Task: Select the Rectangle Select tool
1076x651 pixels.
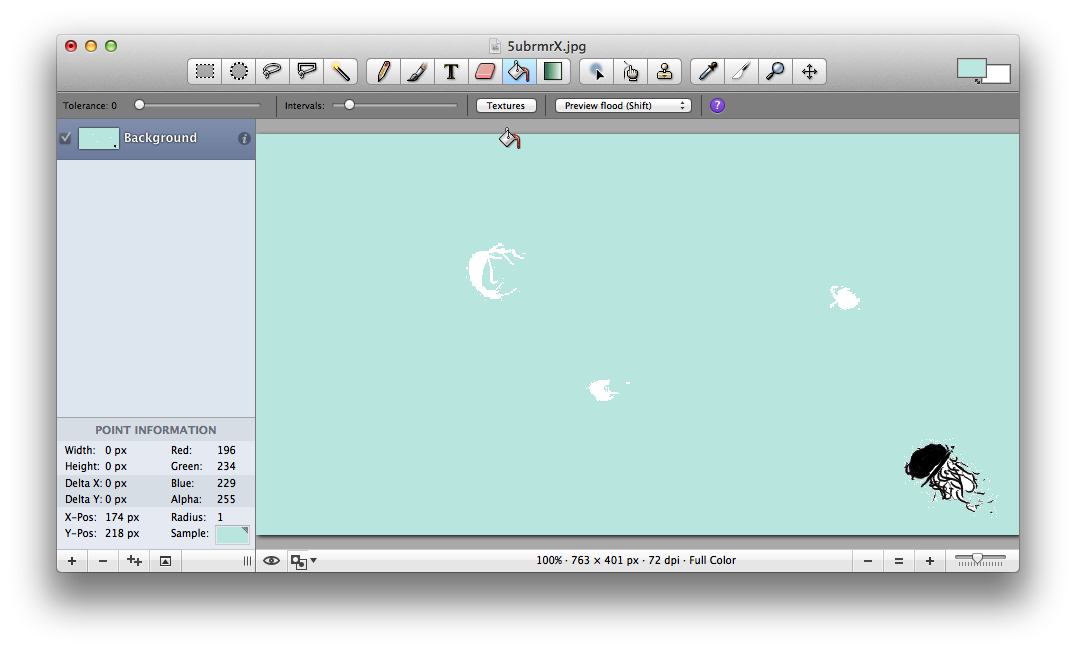Action: tap(205, 71)
